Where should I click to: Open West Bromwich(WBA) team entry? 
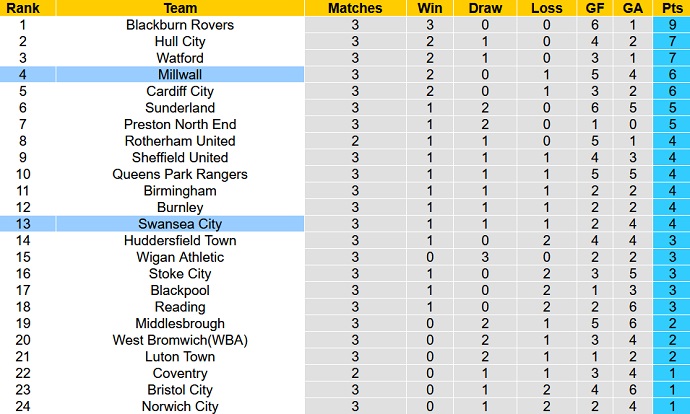click(181, 340)
